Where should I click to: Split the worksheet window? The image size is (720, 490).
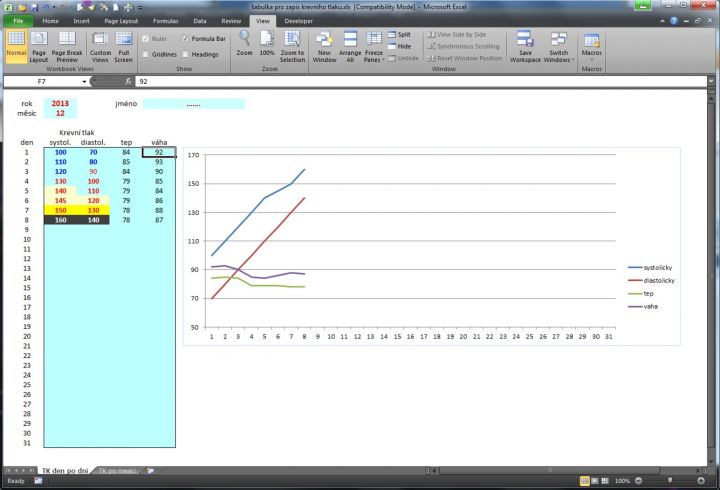(399, 34)
